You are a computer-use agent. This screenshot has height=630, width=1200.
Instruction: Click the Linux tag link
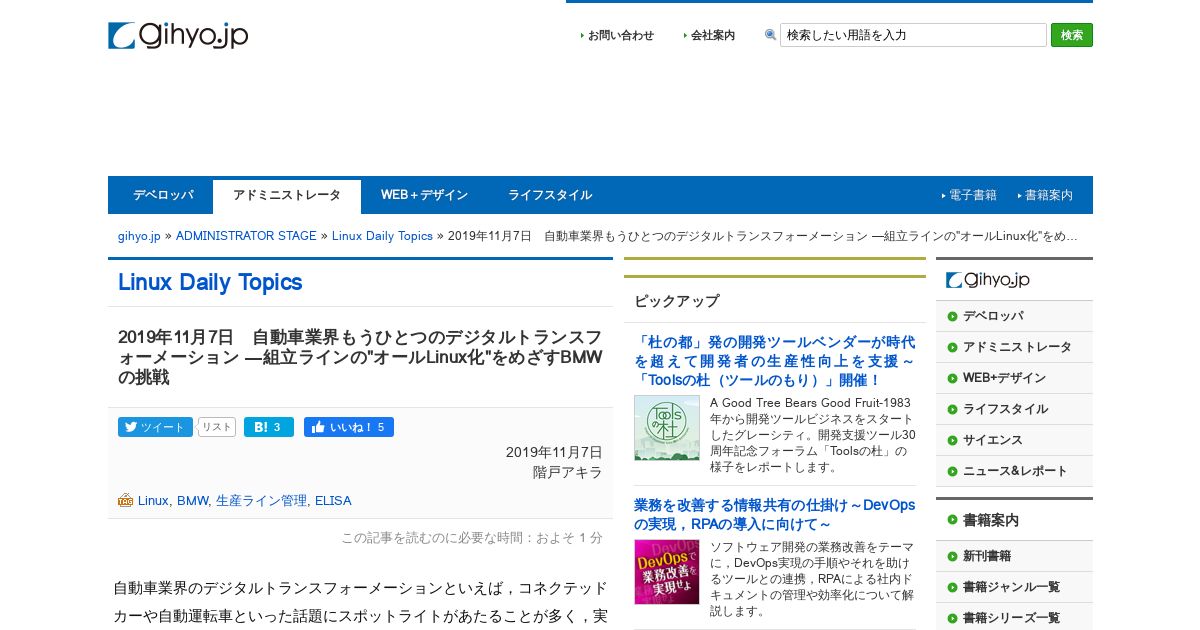tap(153, 500)
